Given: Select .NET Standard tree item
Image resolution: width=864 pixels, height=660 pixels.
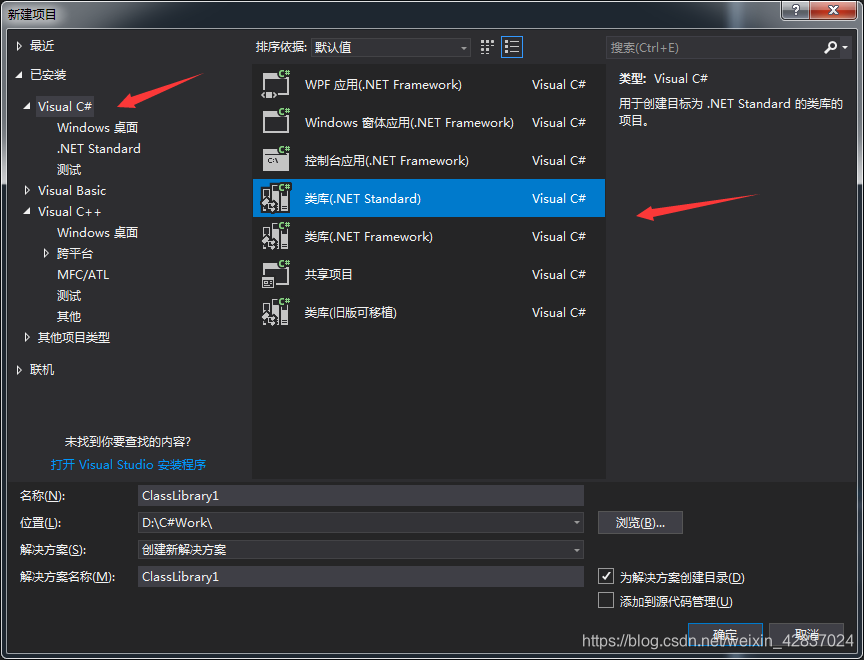Looking at the screenshot, I should 99,149.
